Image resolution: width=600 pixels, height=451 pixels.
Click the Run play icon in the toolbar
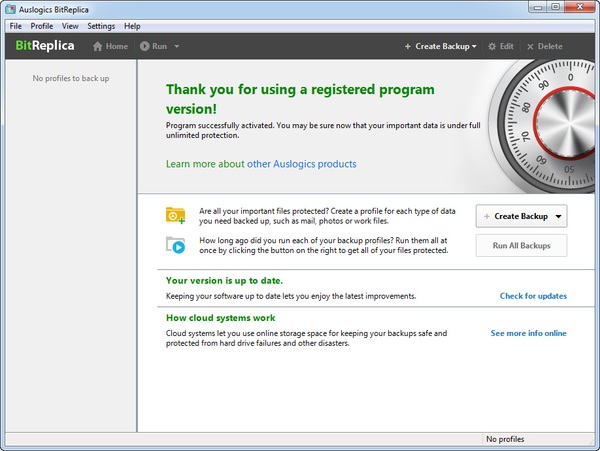pos(146,46)
